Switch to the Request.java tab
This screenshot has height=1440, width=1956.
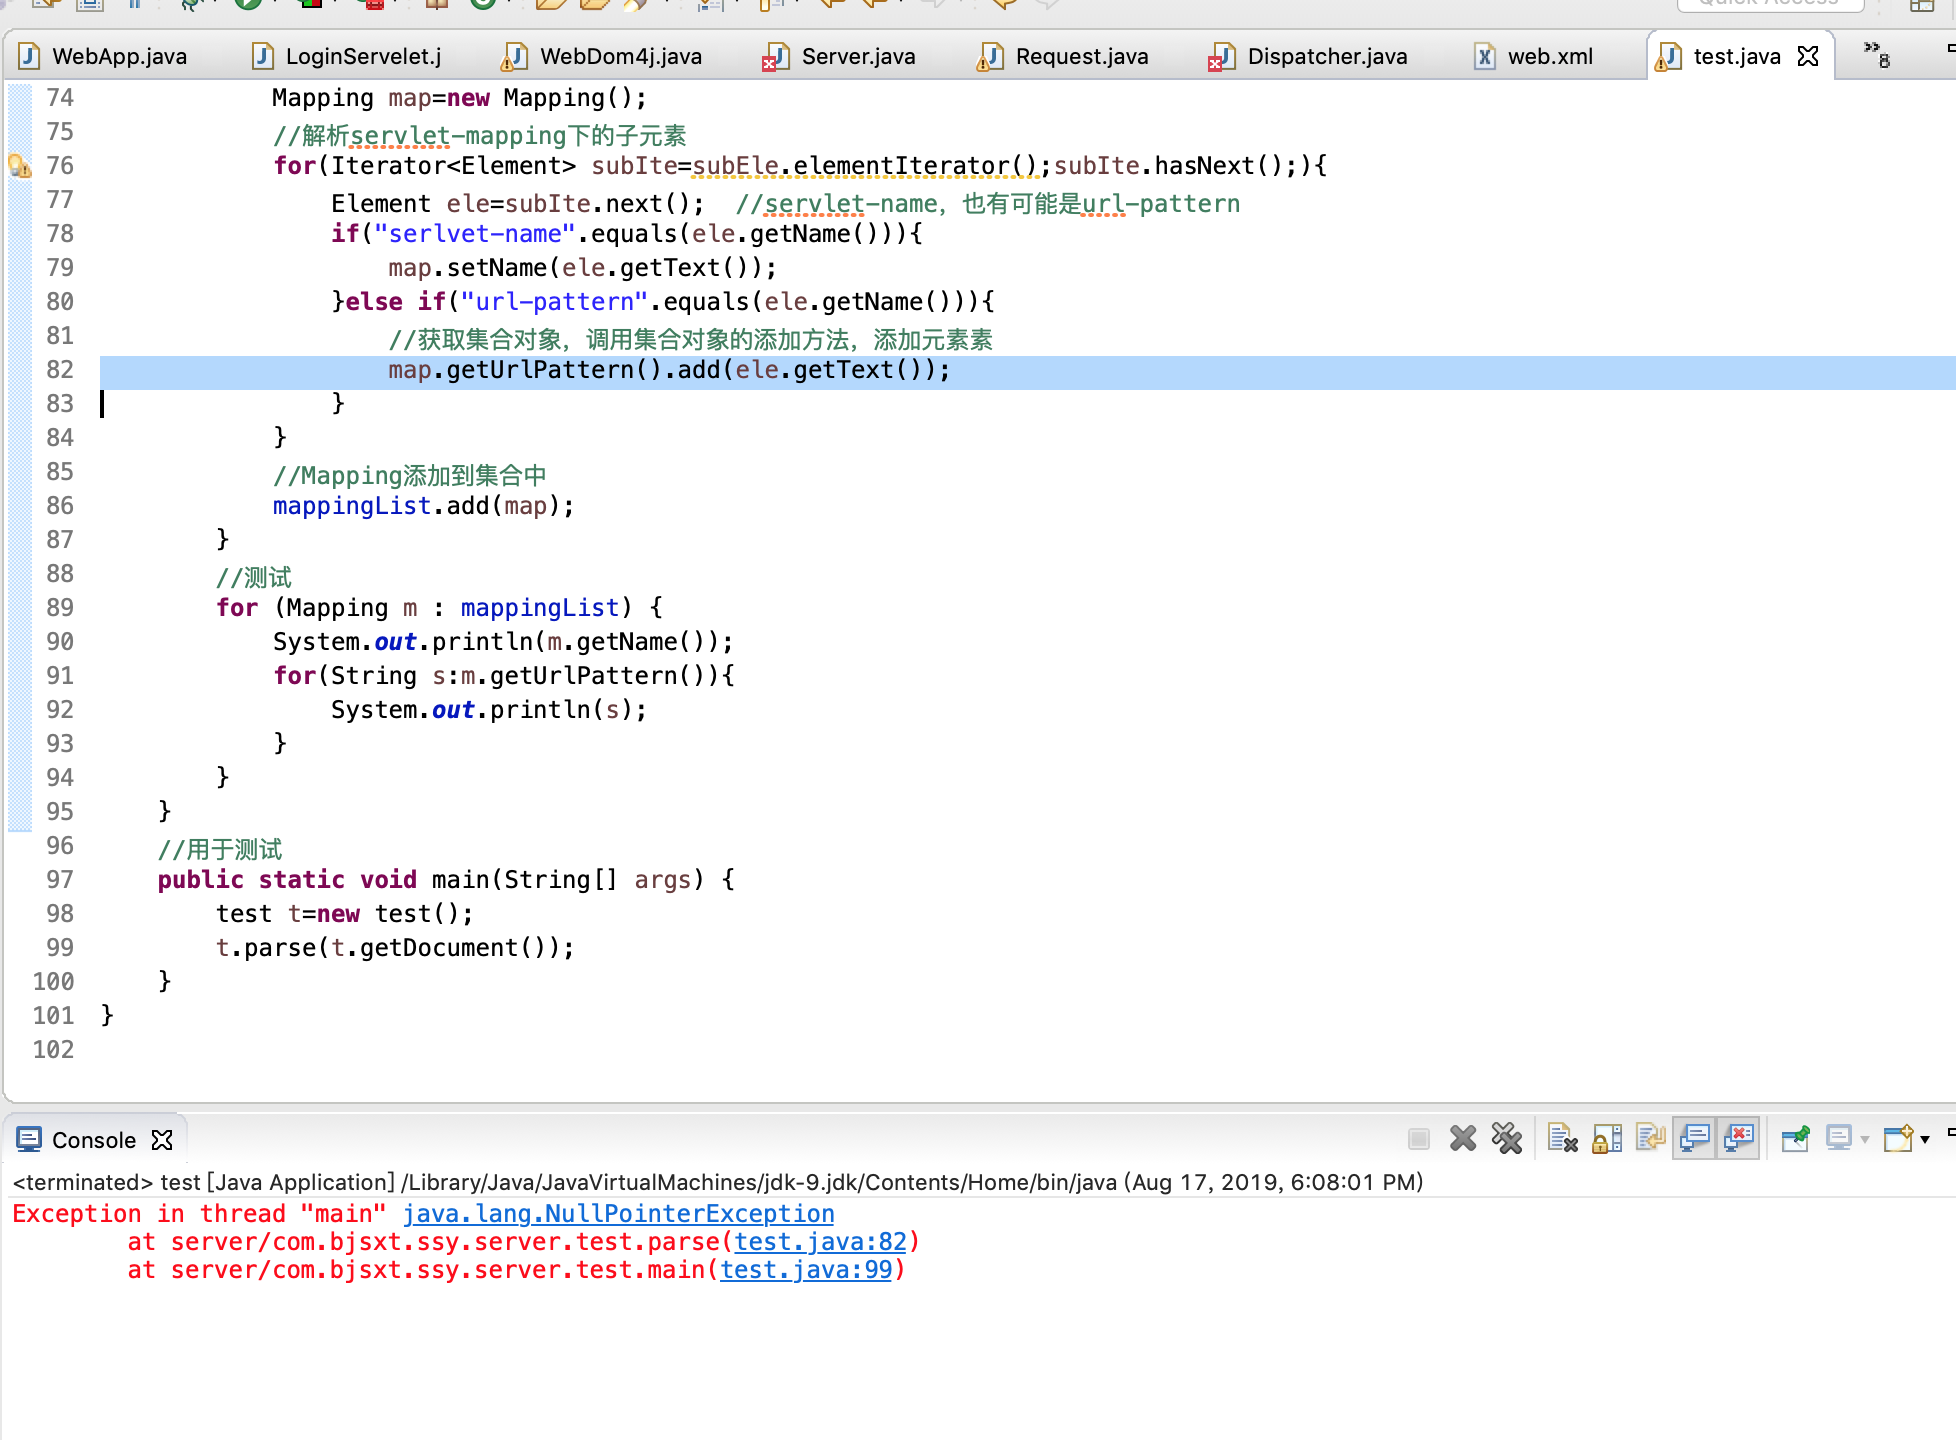point(1064,56)
